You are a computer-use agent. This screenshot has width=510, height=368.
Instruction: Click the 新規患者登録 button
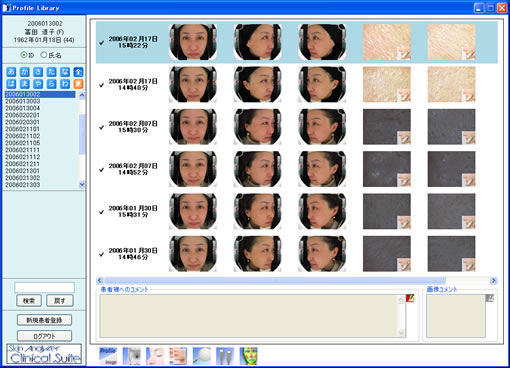pyautogui.click(x=44, y=320)
